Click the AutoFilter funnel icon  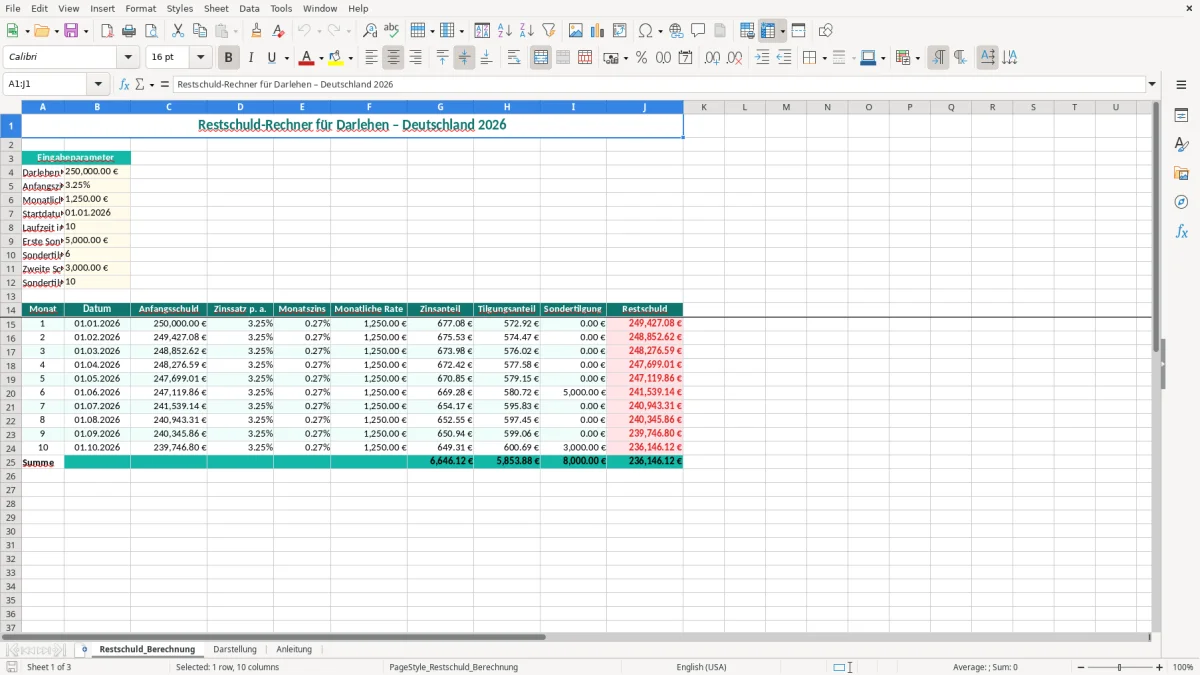click(x=549, y=31)
